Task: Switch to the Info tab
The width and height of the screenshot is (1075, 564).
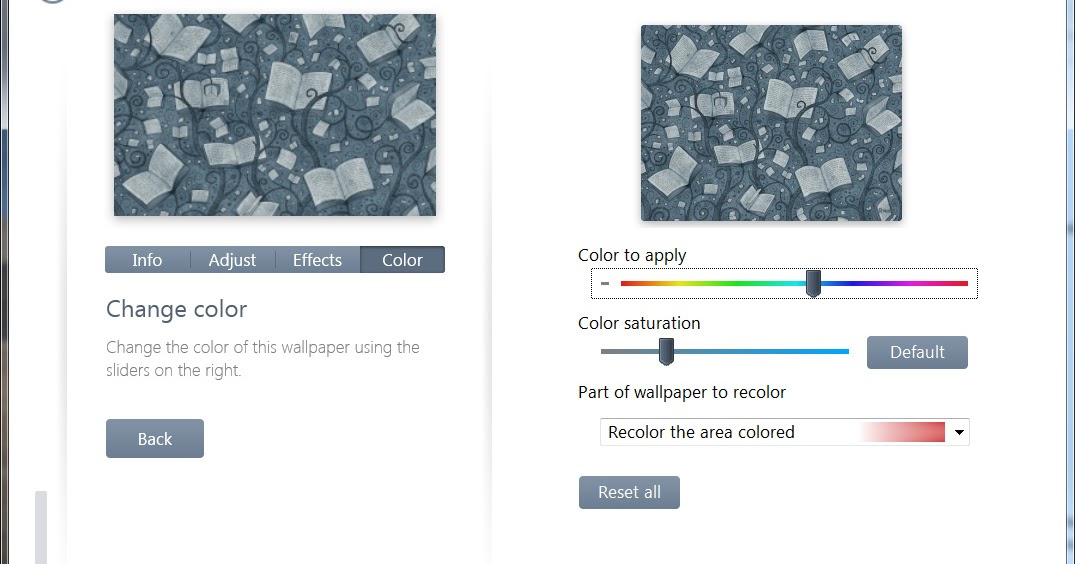Action: (x=147, y=260)
